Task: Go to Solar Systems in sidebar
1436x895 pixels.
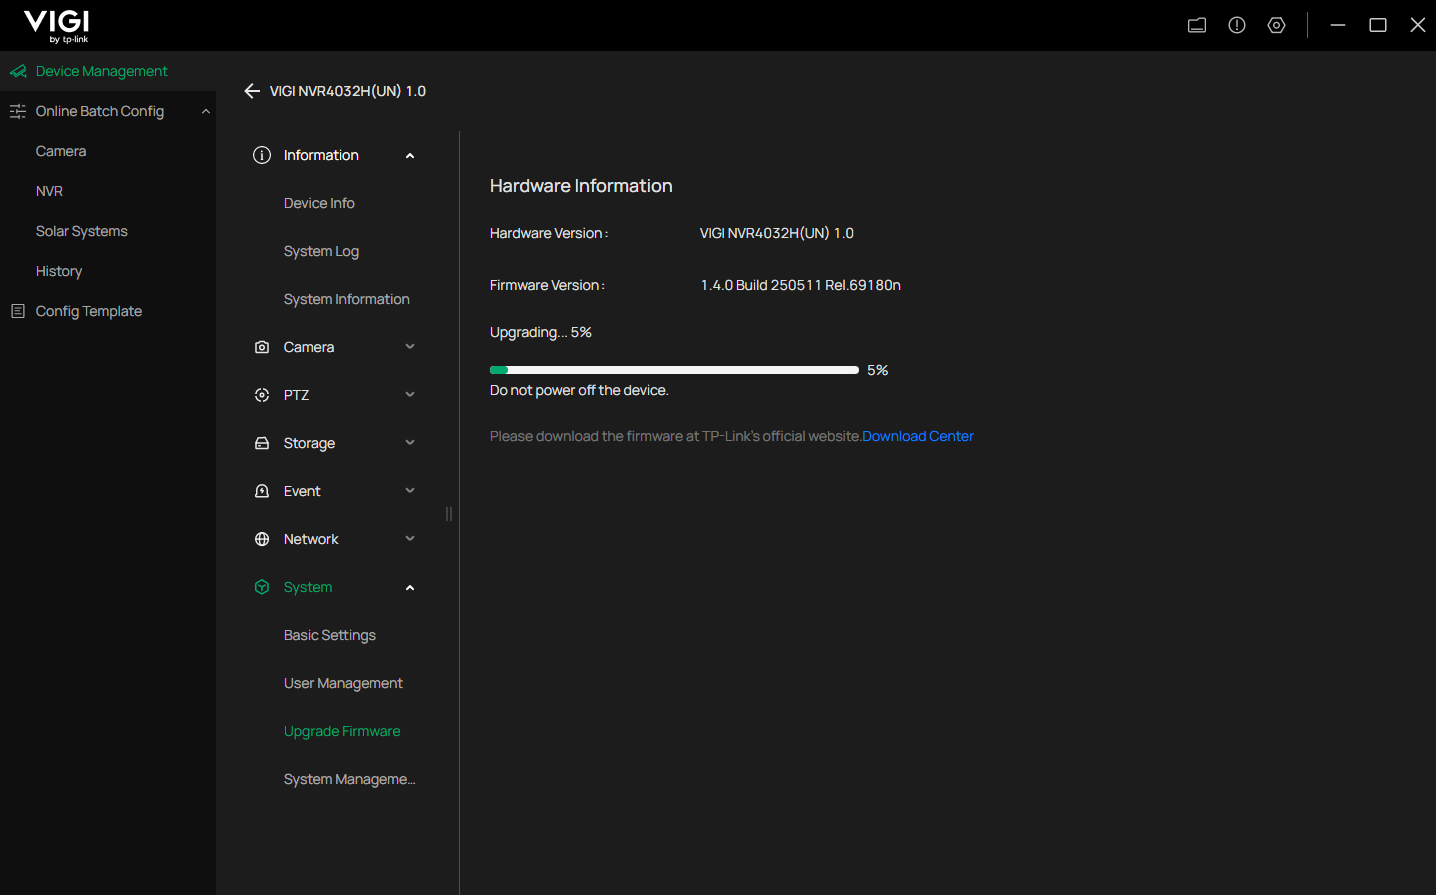Action: pyautogui.click(x=82, y=231)
